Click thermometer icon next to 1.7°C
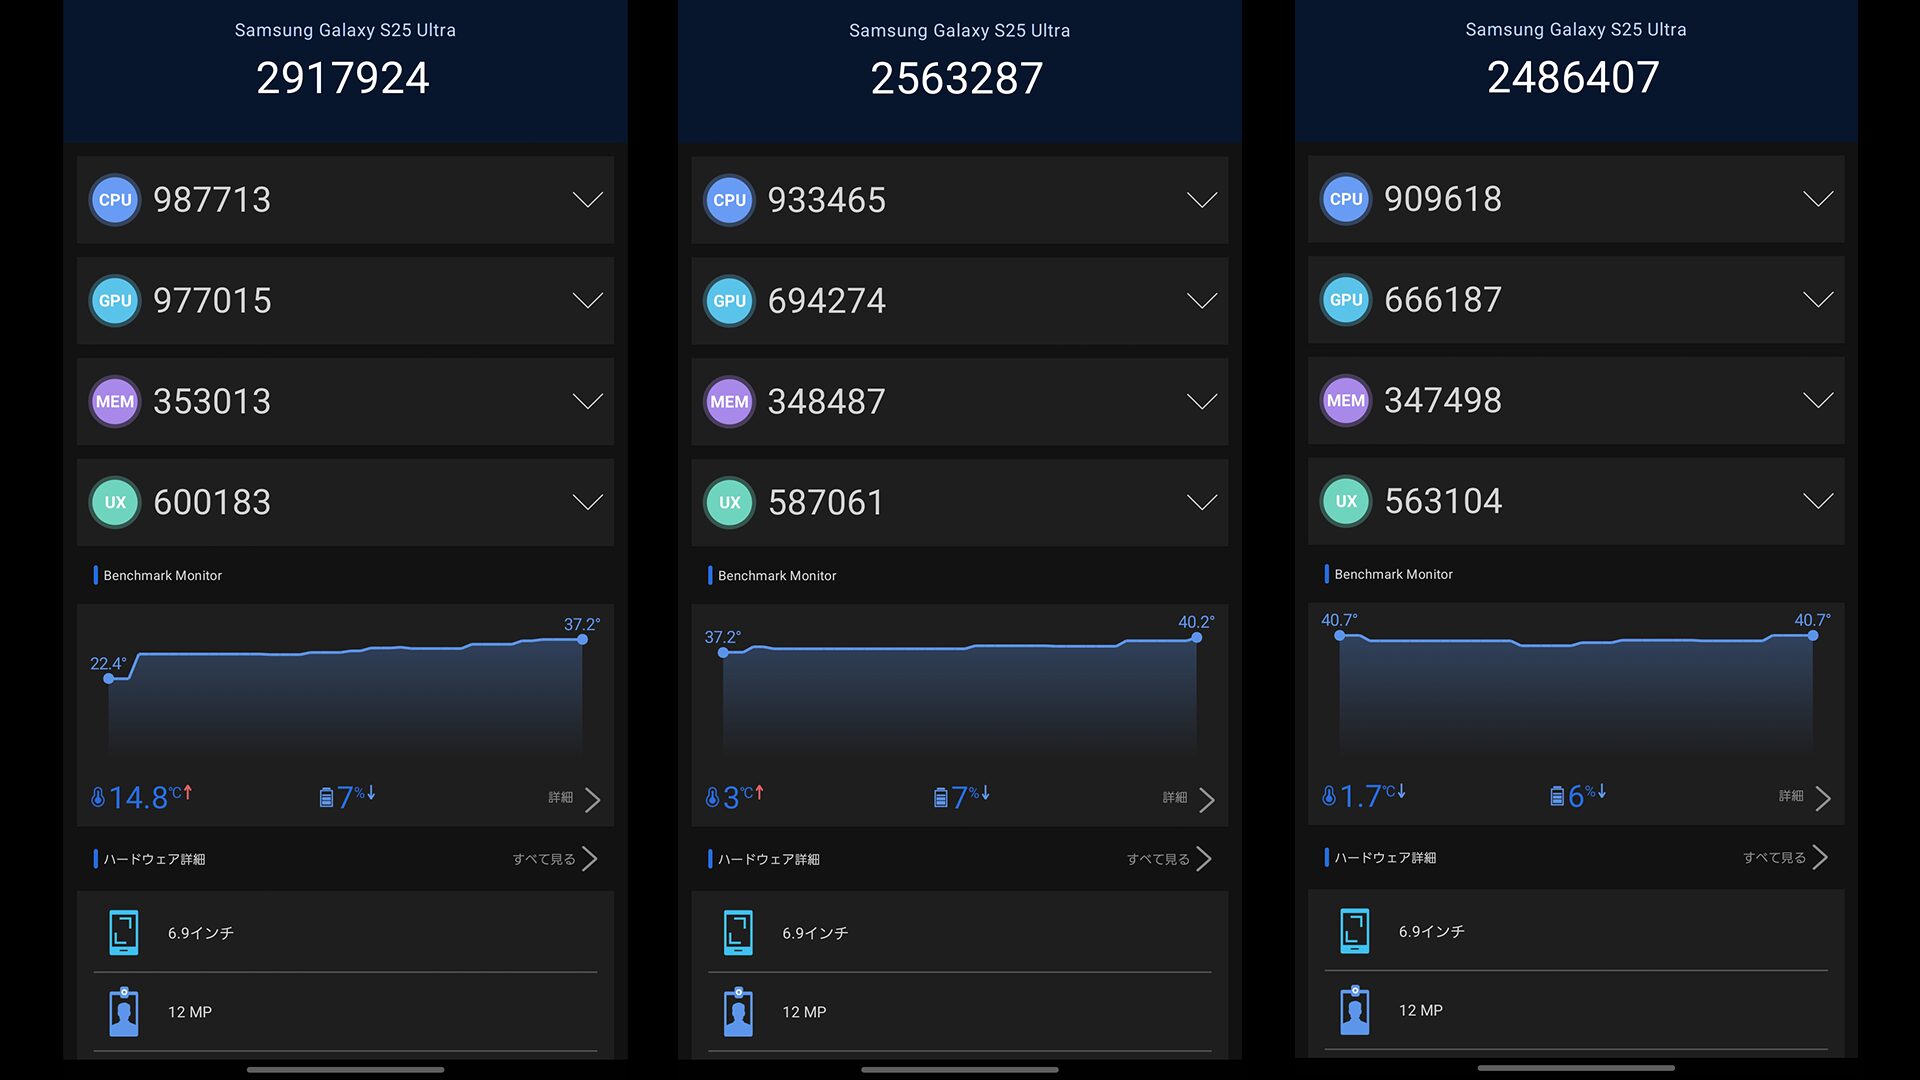The image size is (1920, 1080). click(1328, 796)
